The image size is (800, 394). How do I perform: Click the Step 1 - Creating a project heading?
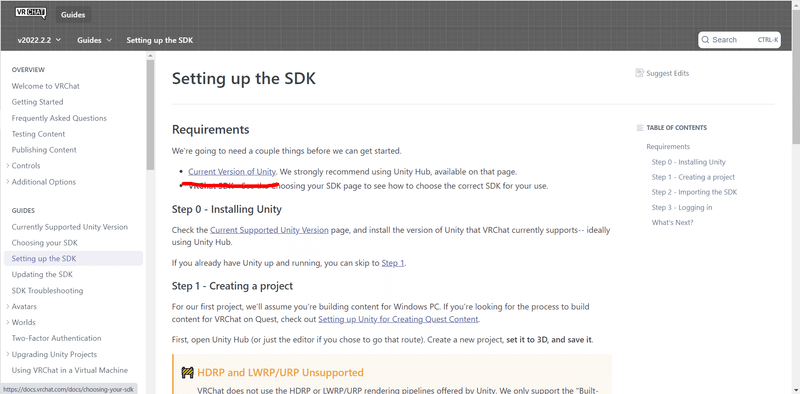coord(232,286)
